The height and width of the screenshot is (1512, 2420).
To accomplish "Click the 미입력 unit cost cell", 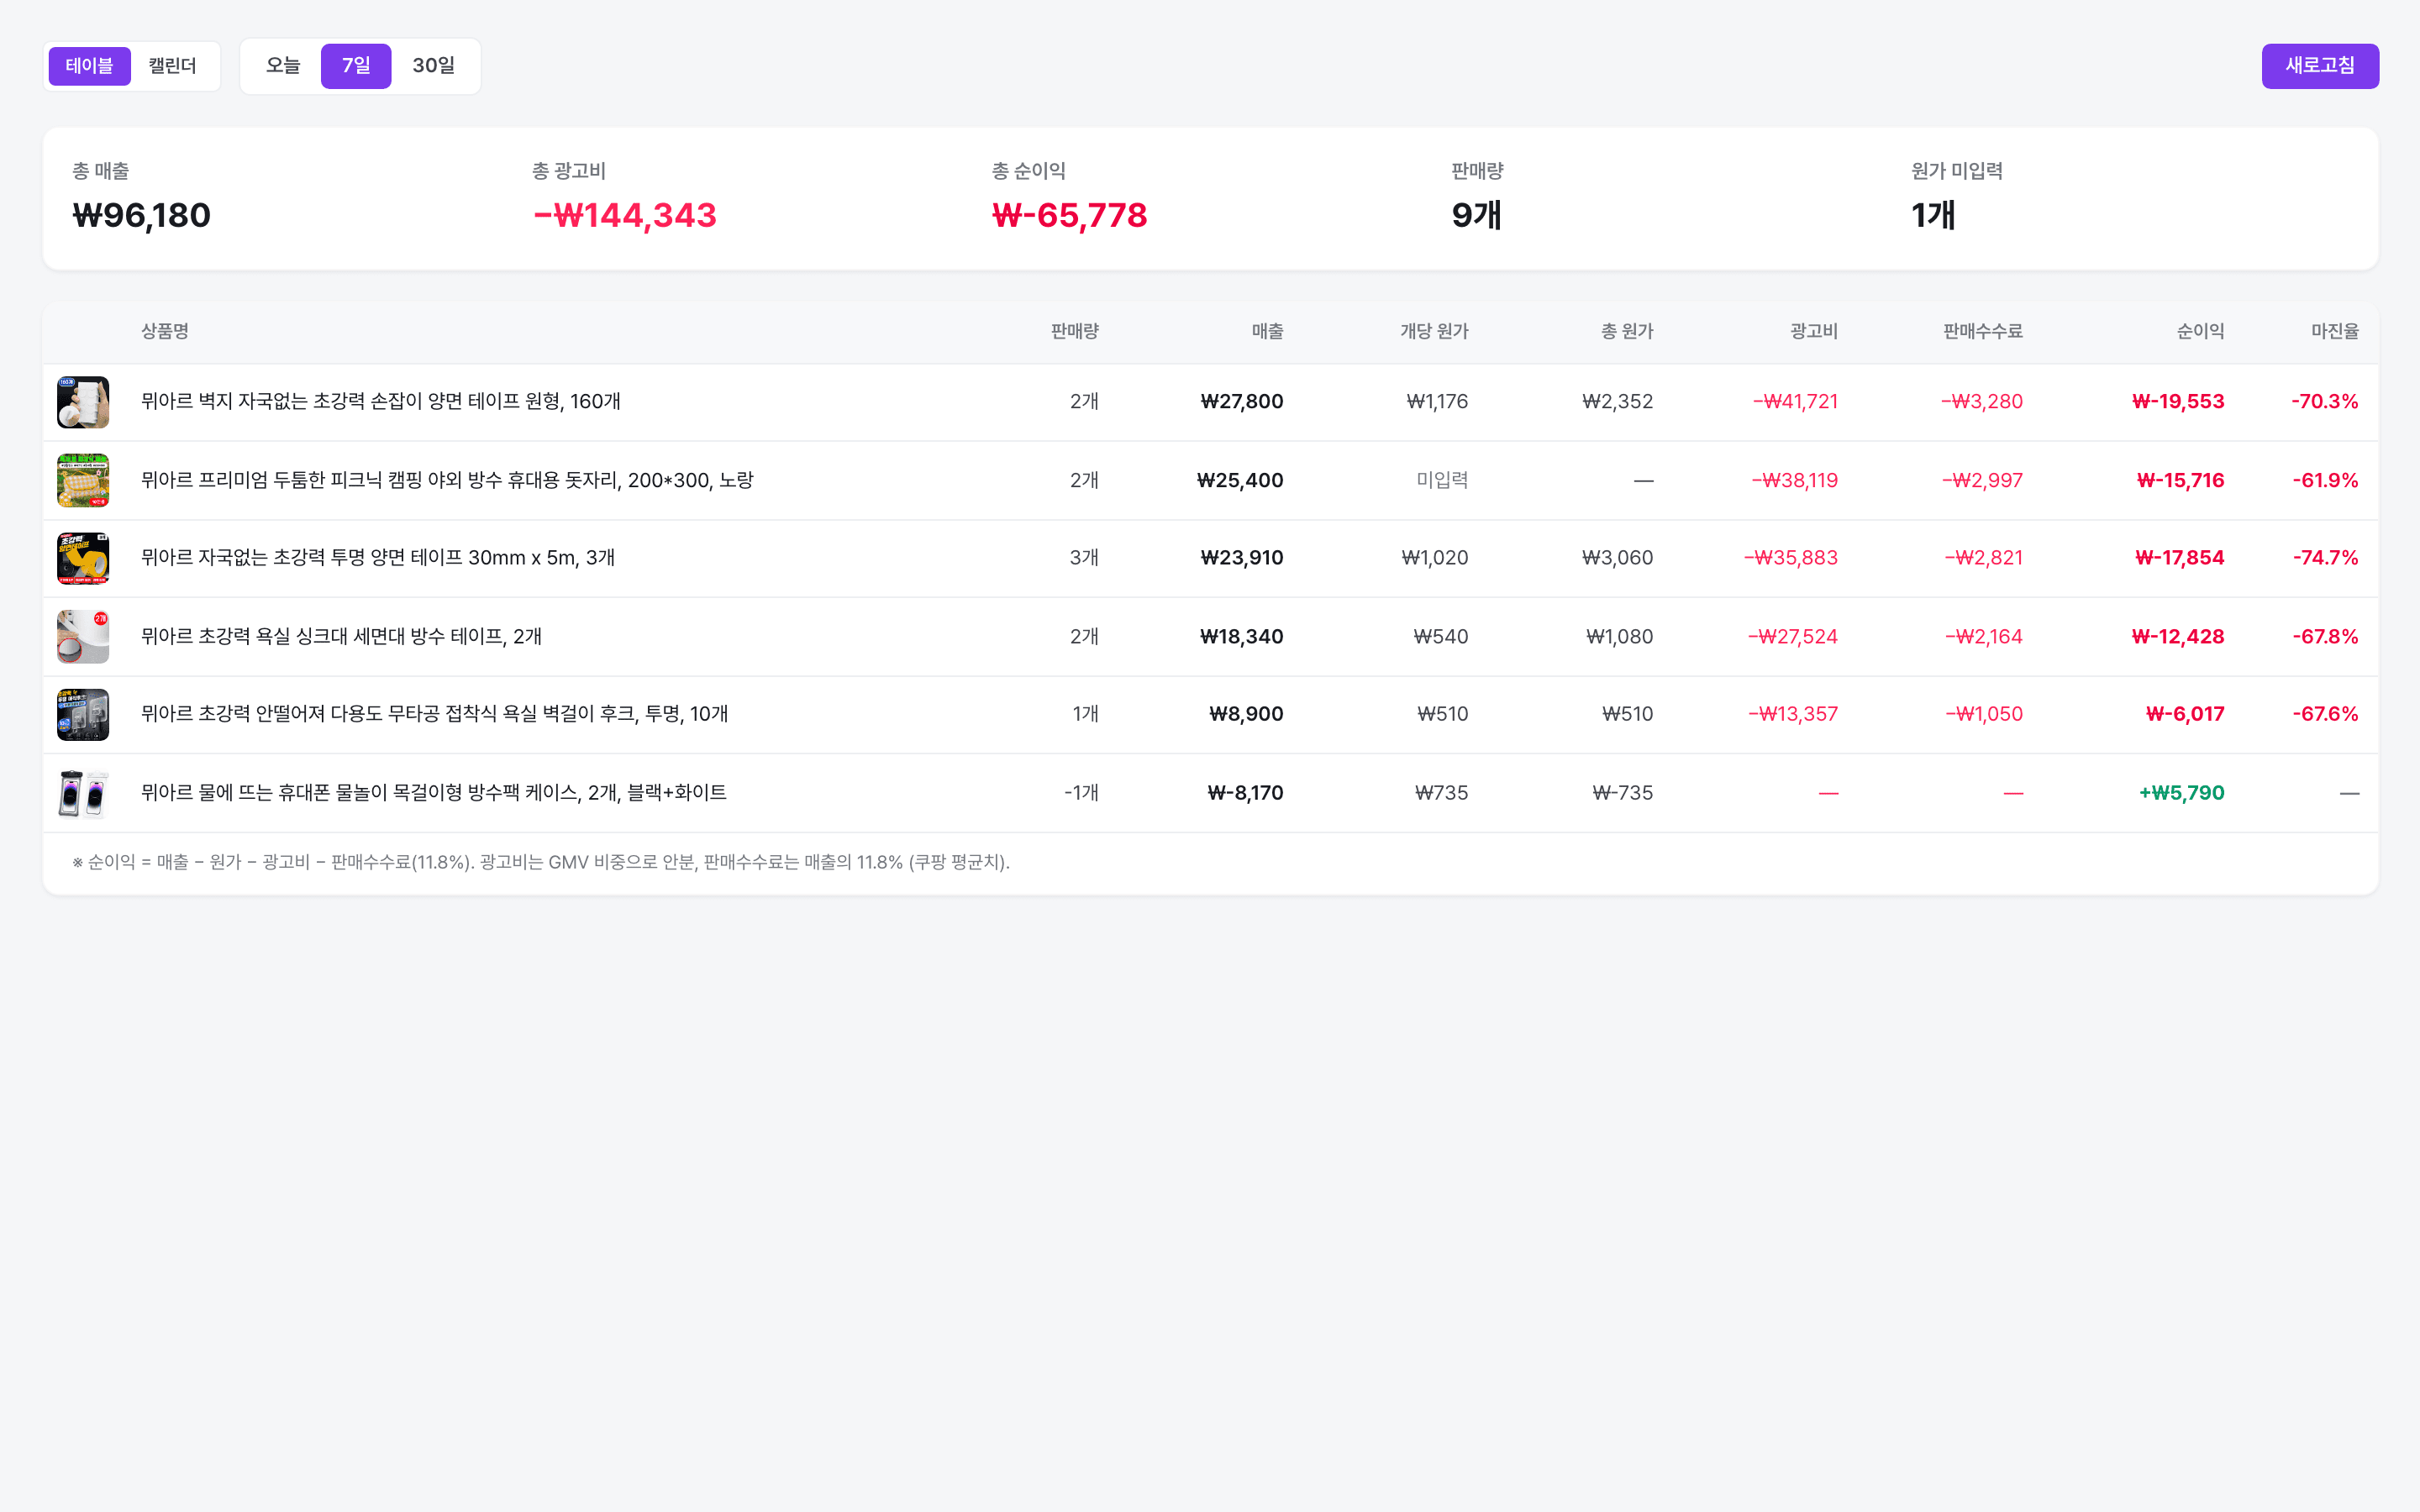I will point(1442,480).
